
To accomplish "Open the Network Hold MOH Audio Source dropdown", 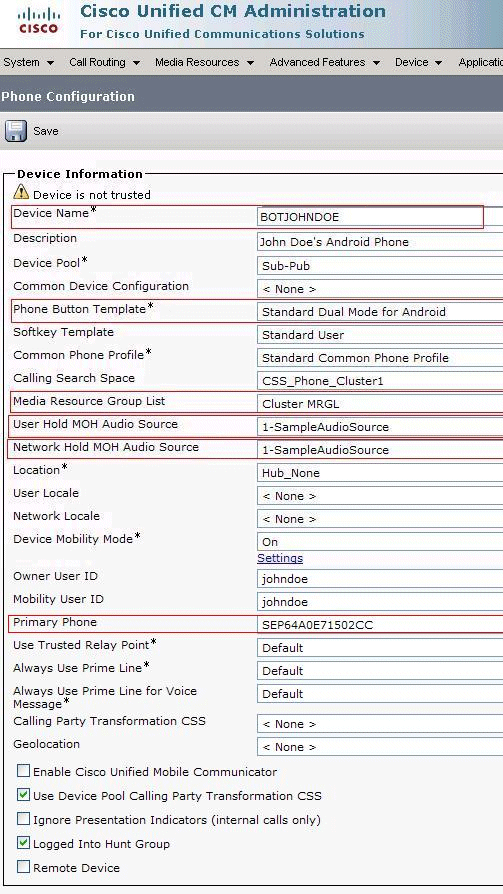I will (380, 450).
